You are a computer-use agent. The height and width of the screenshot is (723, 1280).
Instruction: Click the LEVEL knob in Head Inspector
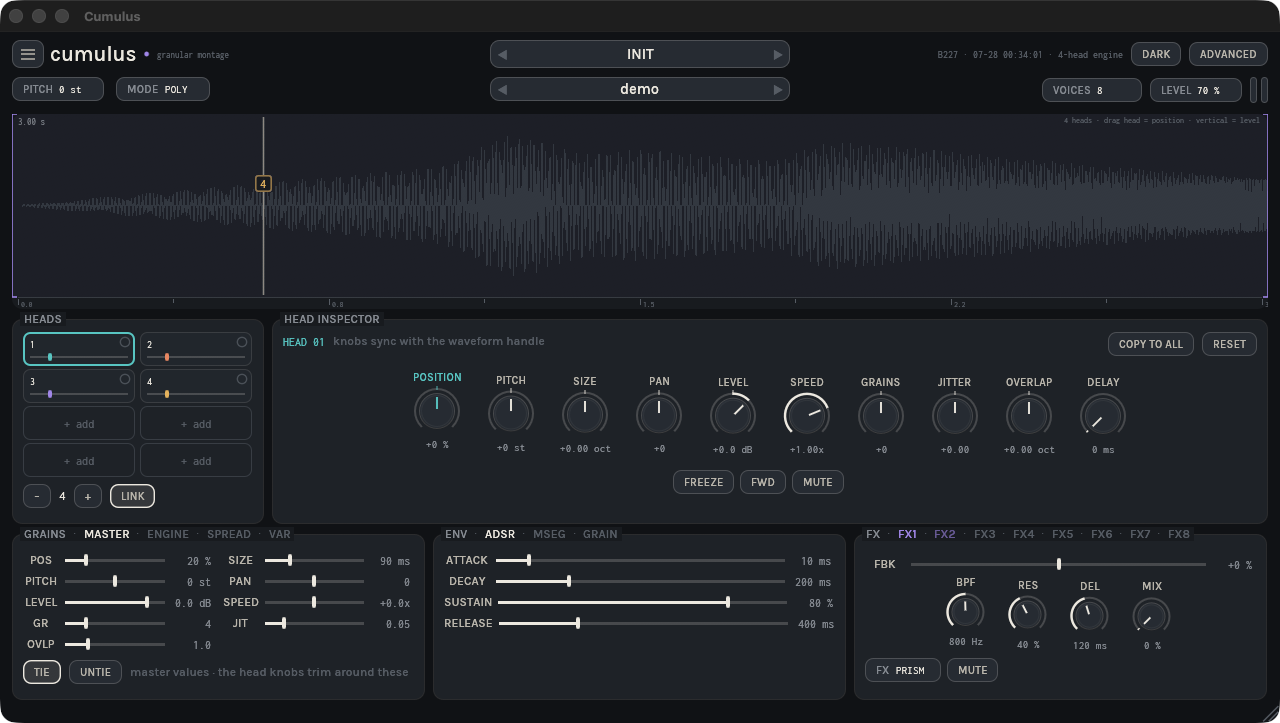point(733,414)
